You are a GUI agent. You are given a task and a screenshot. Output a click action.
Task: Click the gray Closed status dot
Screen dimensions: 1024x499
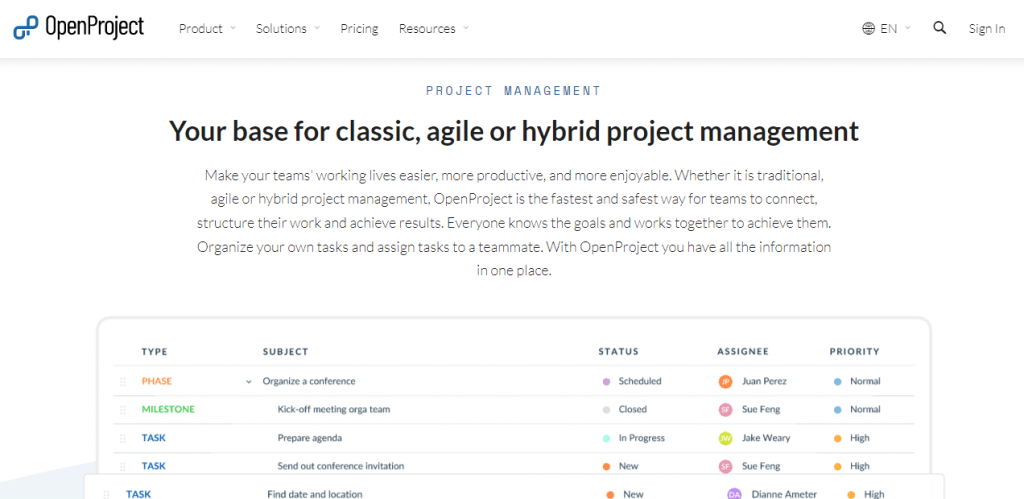[606, 410]
